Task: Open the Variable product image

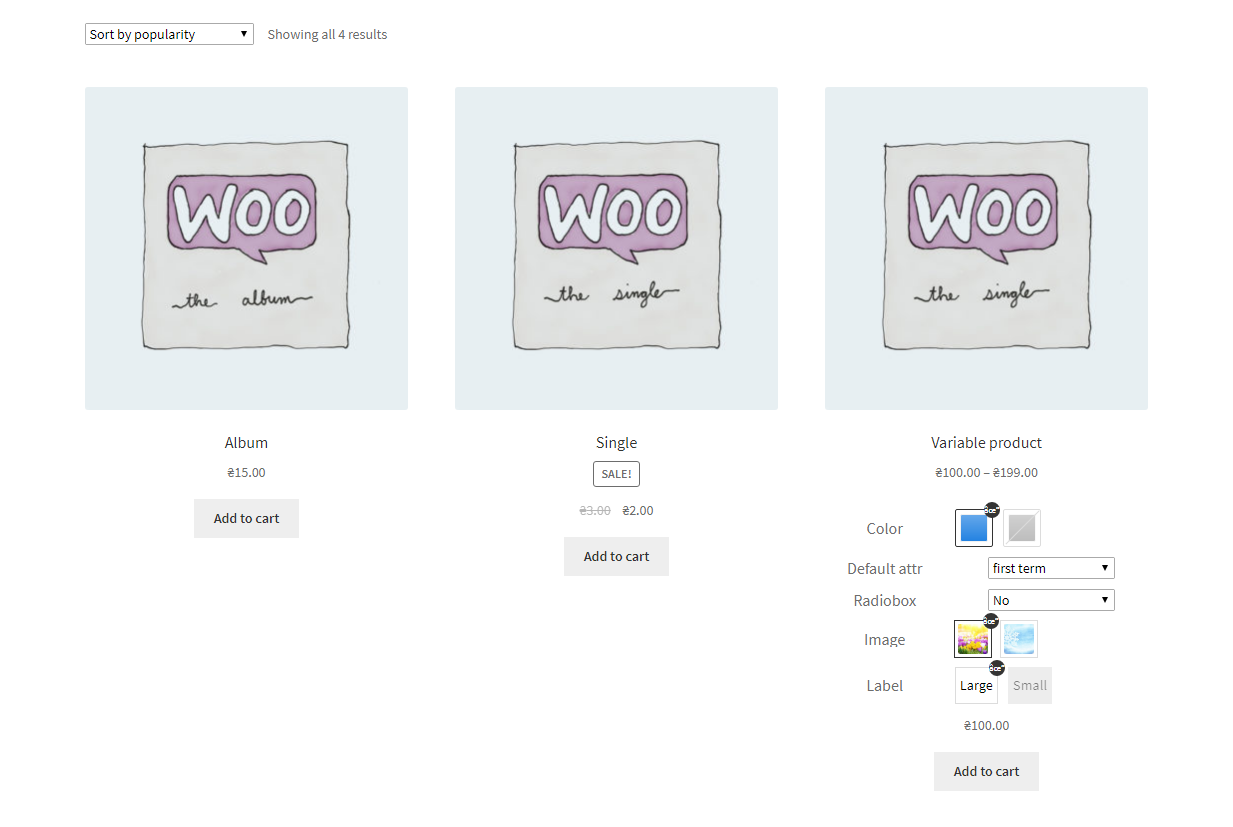Action: coord(986,248)
